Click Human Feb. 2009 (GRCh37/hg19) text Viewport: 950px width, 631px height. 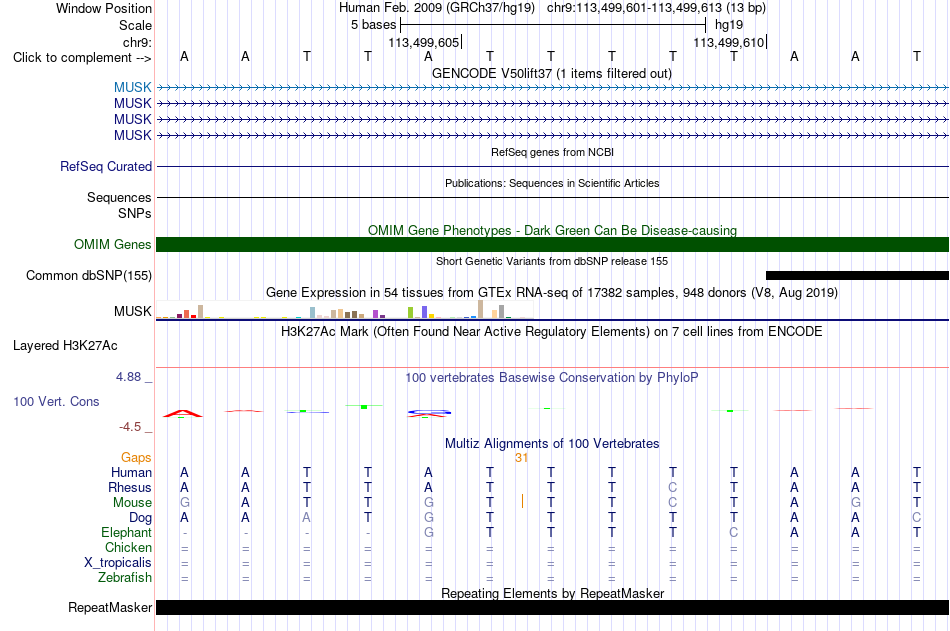point(437,8)
